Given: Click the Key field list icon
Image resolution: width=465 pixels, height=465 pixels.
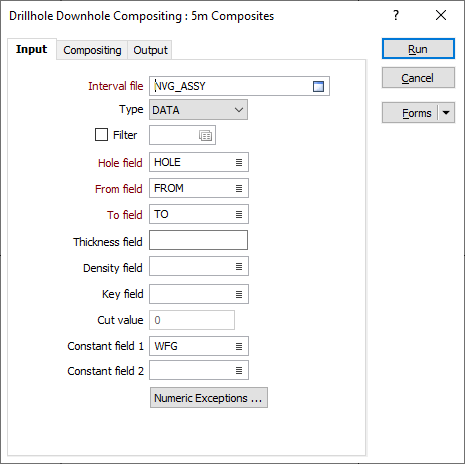Looking at the screenshot, I should [x=239, y=294].
